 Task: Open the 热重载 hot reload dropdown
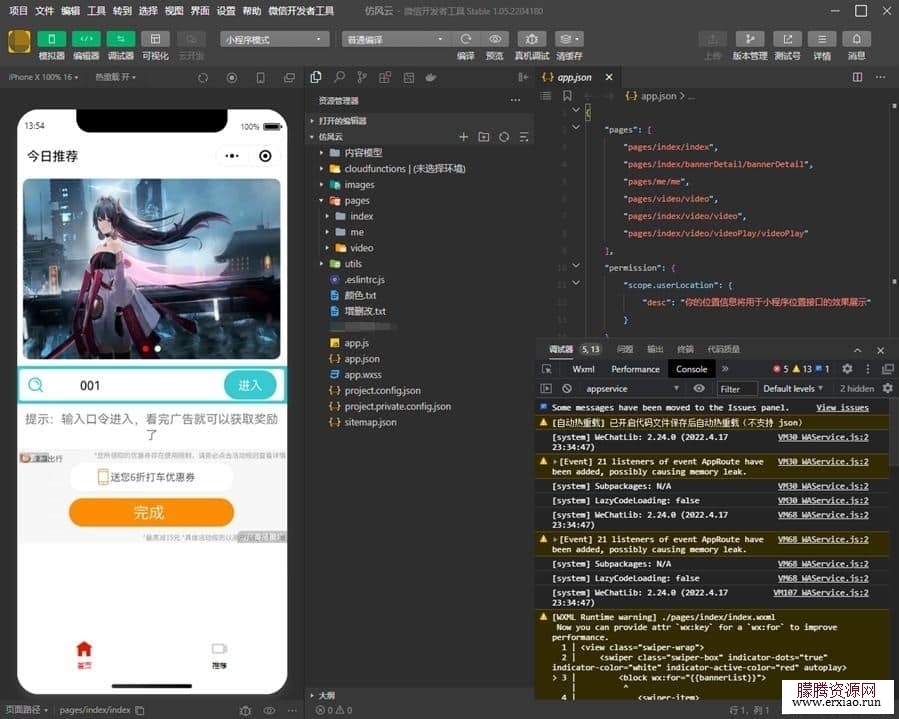pyautogui.click(x=115, y=77)
